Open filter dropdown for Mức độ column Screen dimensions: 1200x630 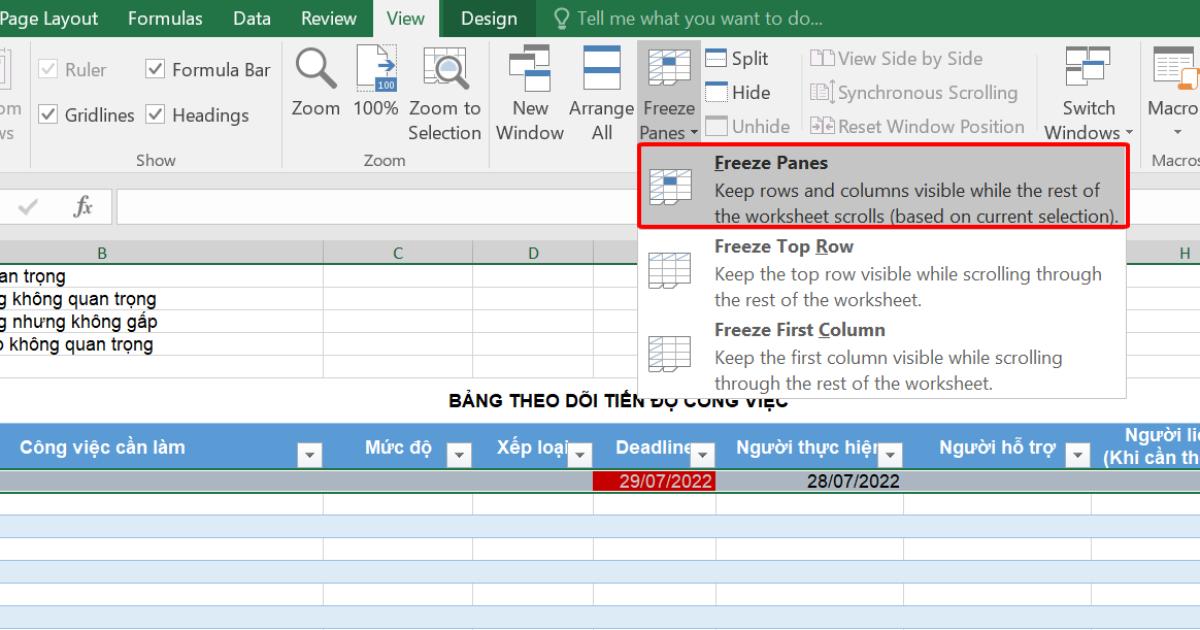[459, 455]
